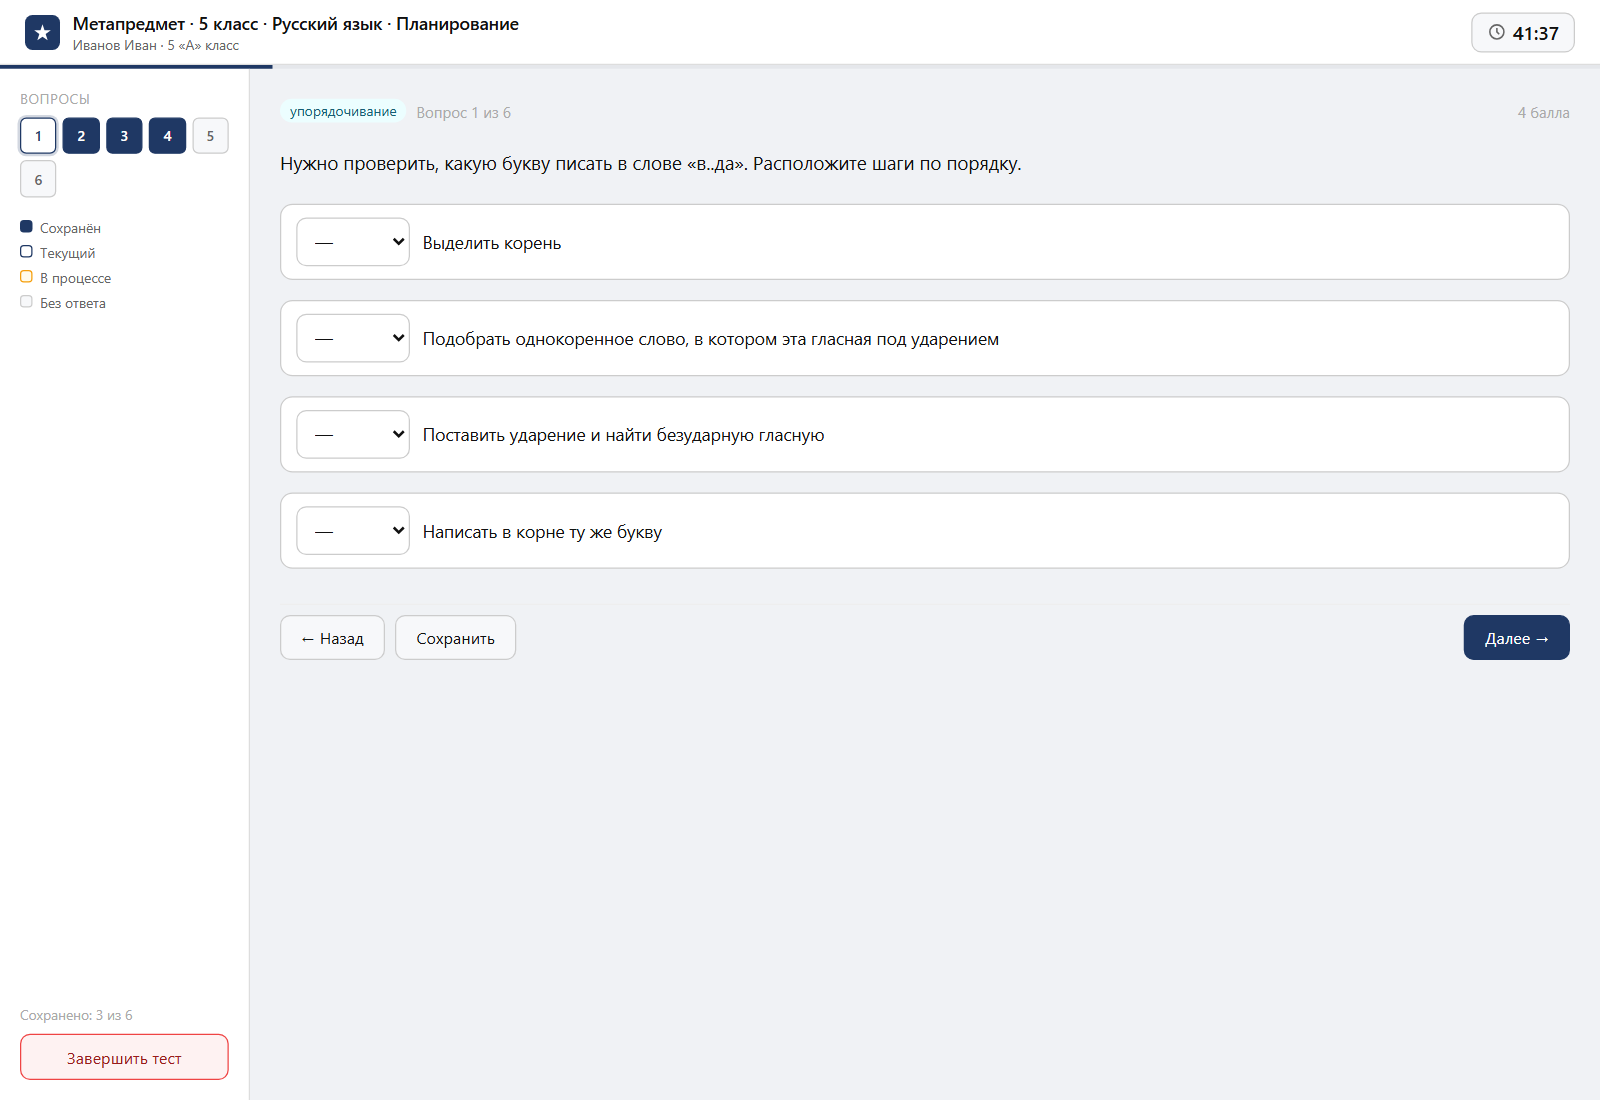This screenshot has height=1100, width=1600.
Task: Click the «← Назад» button
Action: [332, 638]
